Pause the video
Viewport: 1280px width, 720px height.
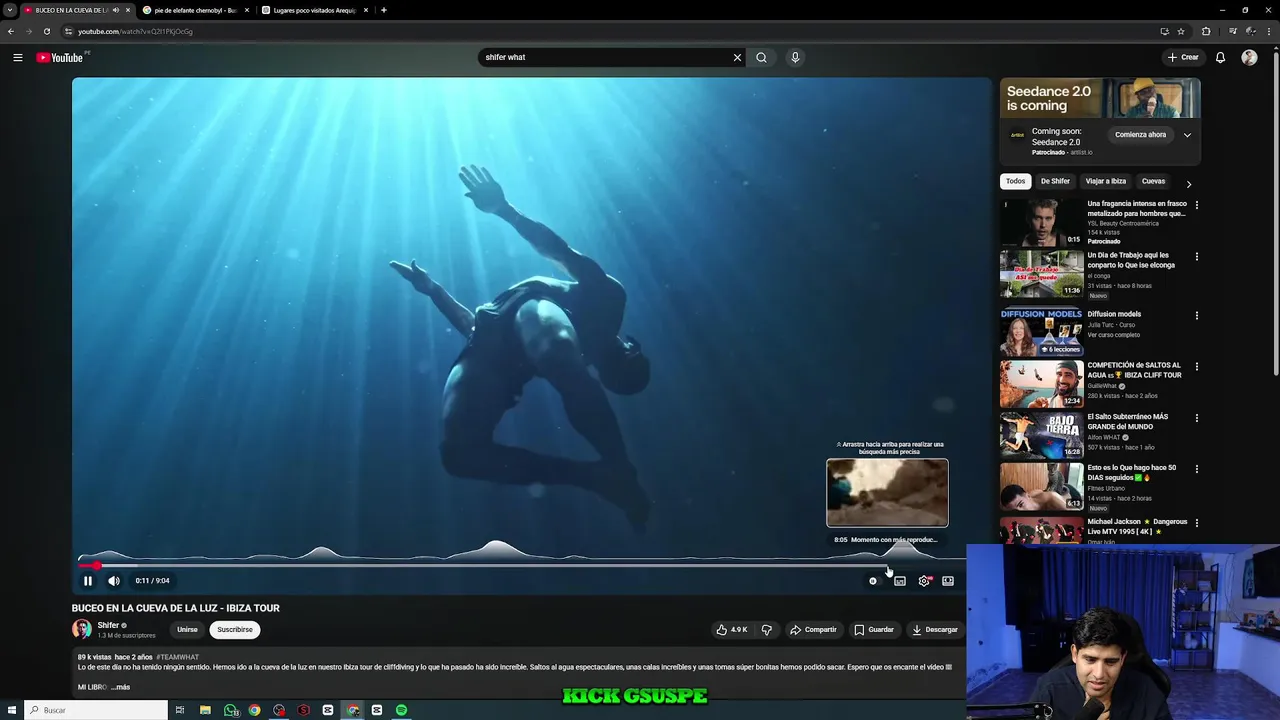tap(88, 580)
